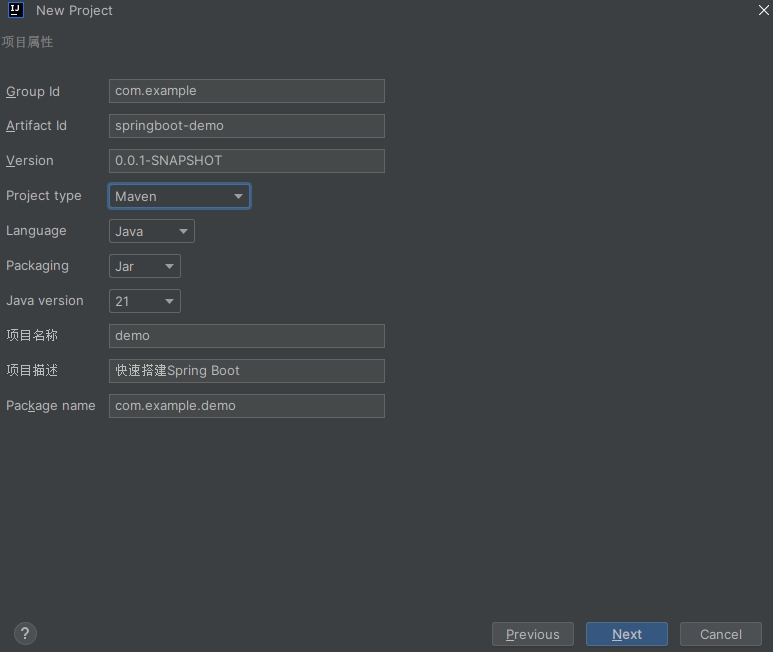Open the Project type Maven dropdown
The image size is (773, 652).
coord(179,196)
